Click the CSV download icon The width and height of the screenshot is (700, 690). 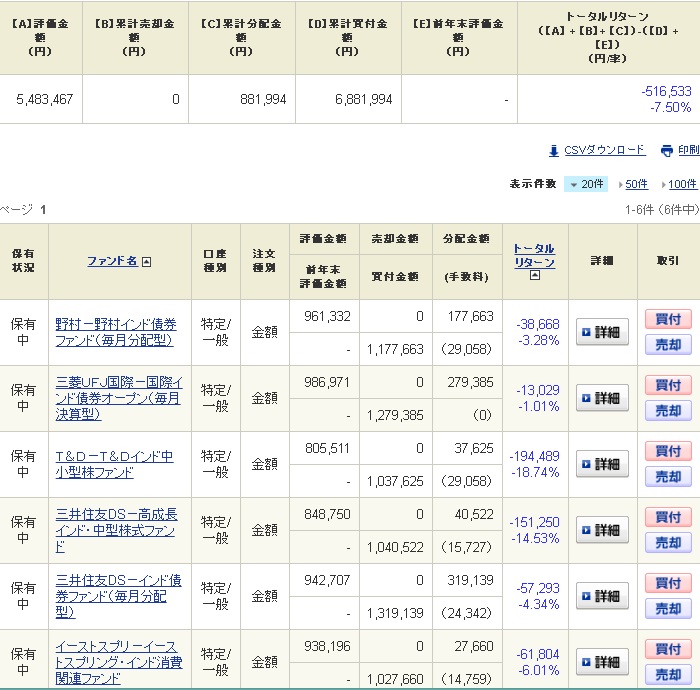(x=553, y=151)
